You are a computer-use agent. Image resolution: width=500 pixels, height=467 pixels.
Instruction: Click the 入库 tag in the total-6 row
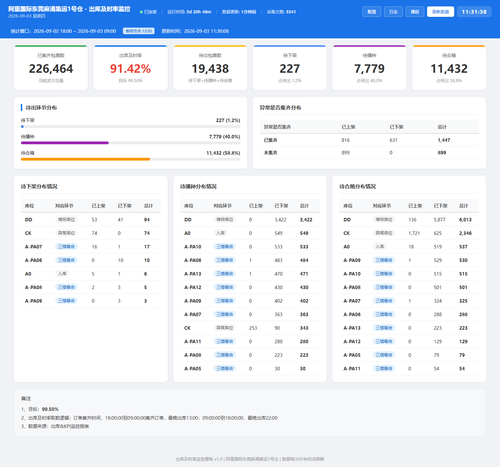62,274
